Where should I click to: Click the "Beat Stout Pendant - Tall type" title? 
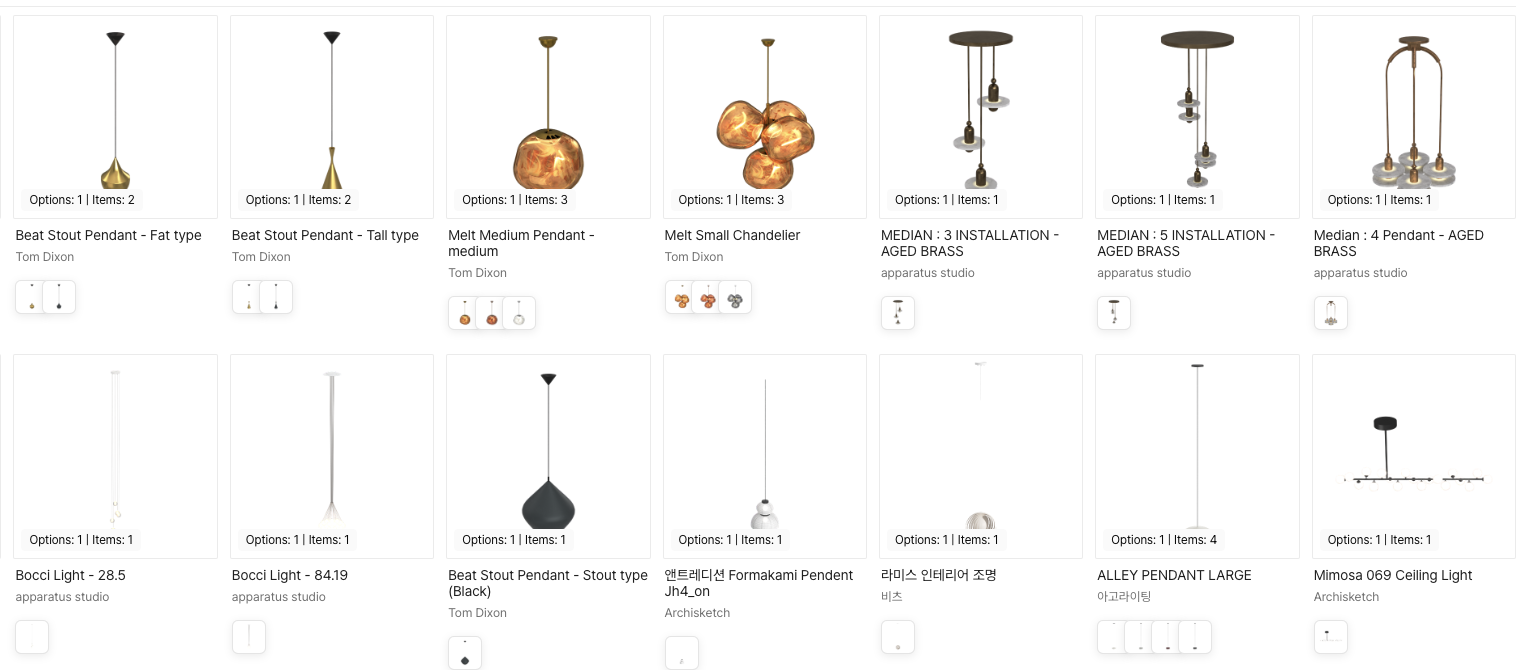325,235
